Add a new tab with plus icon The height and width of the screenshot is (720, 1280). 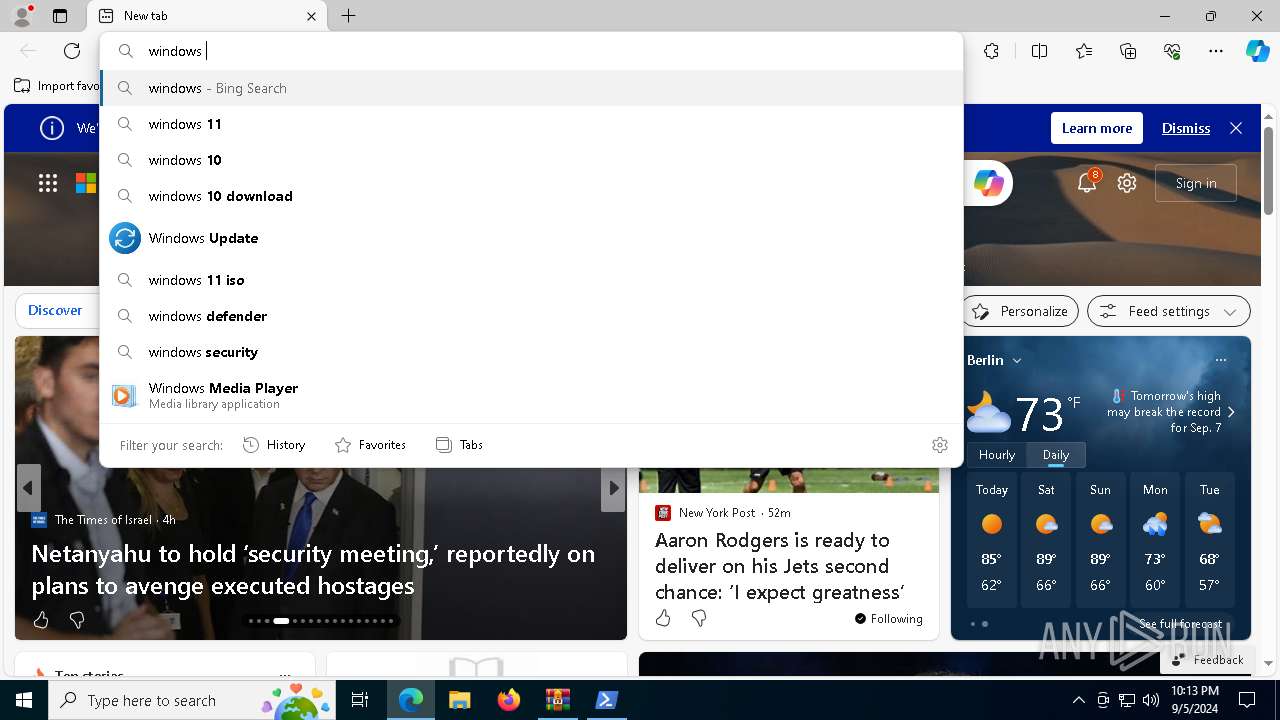348,16
